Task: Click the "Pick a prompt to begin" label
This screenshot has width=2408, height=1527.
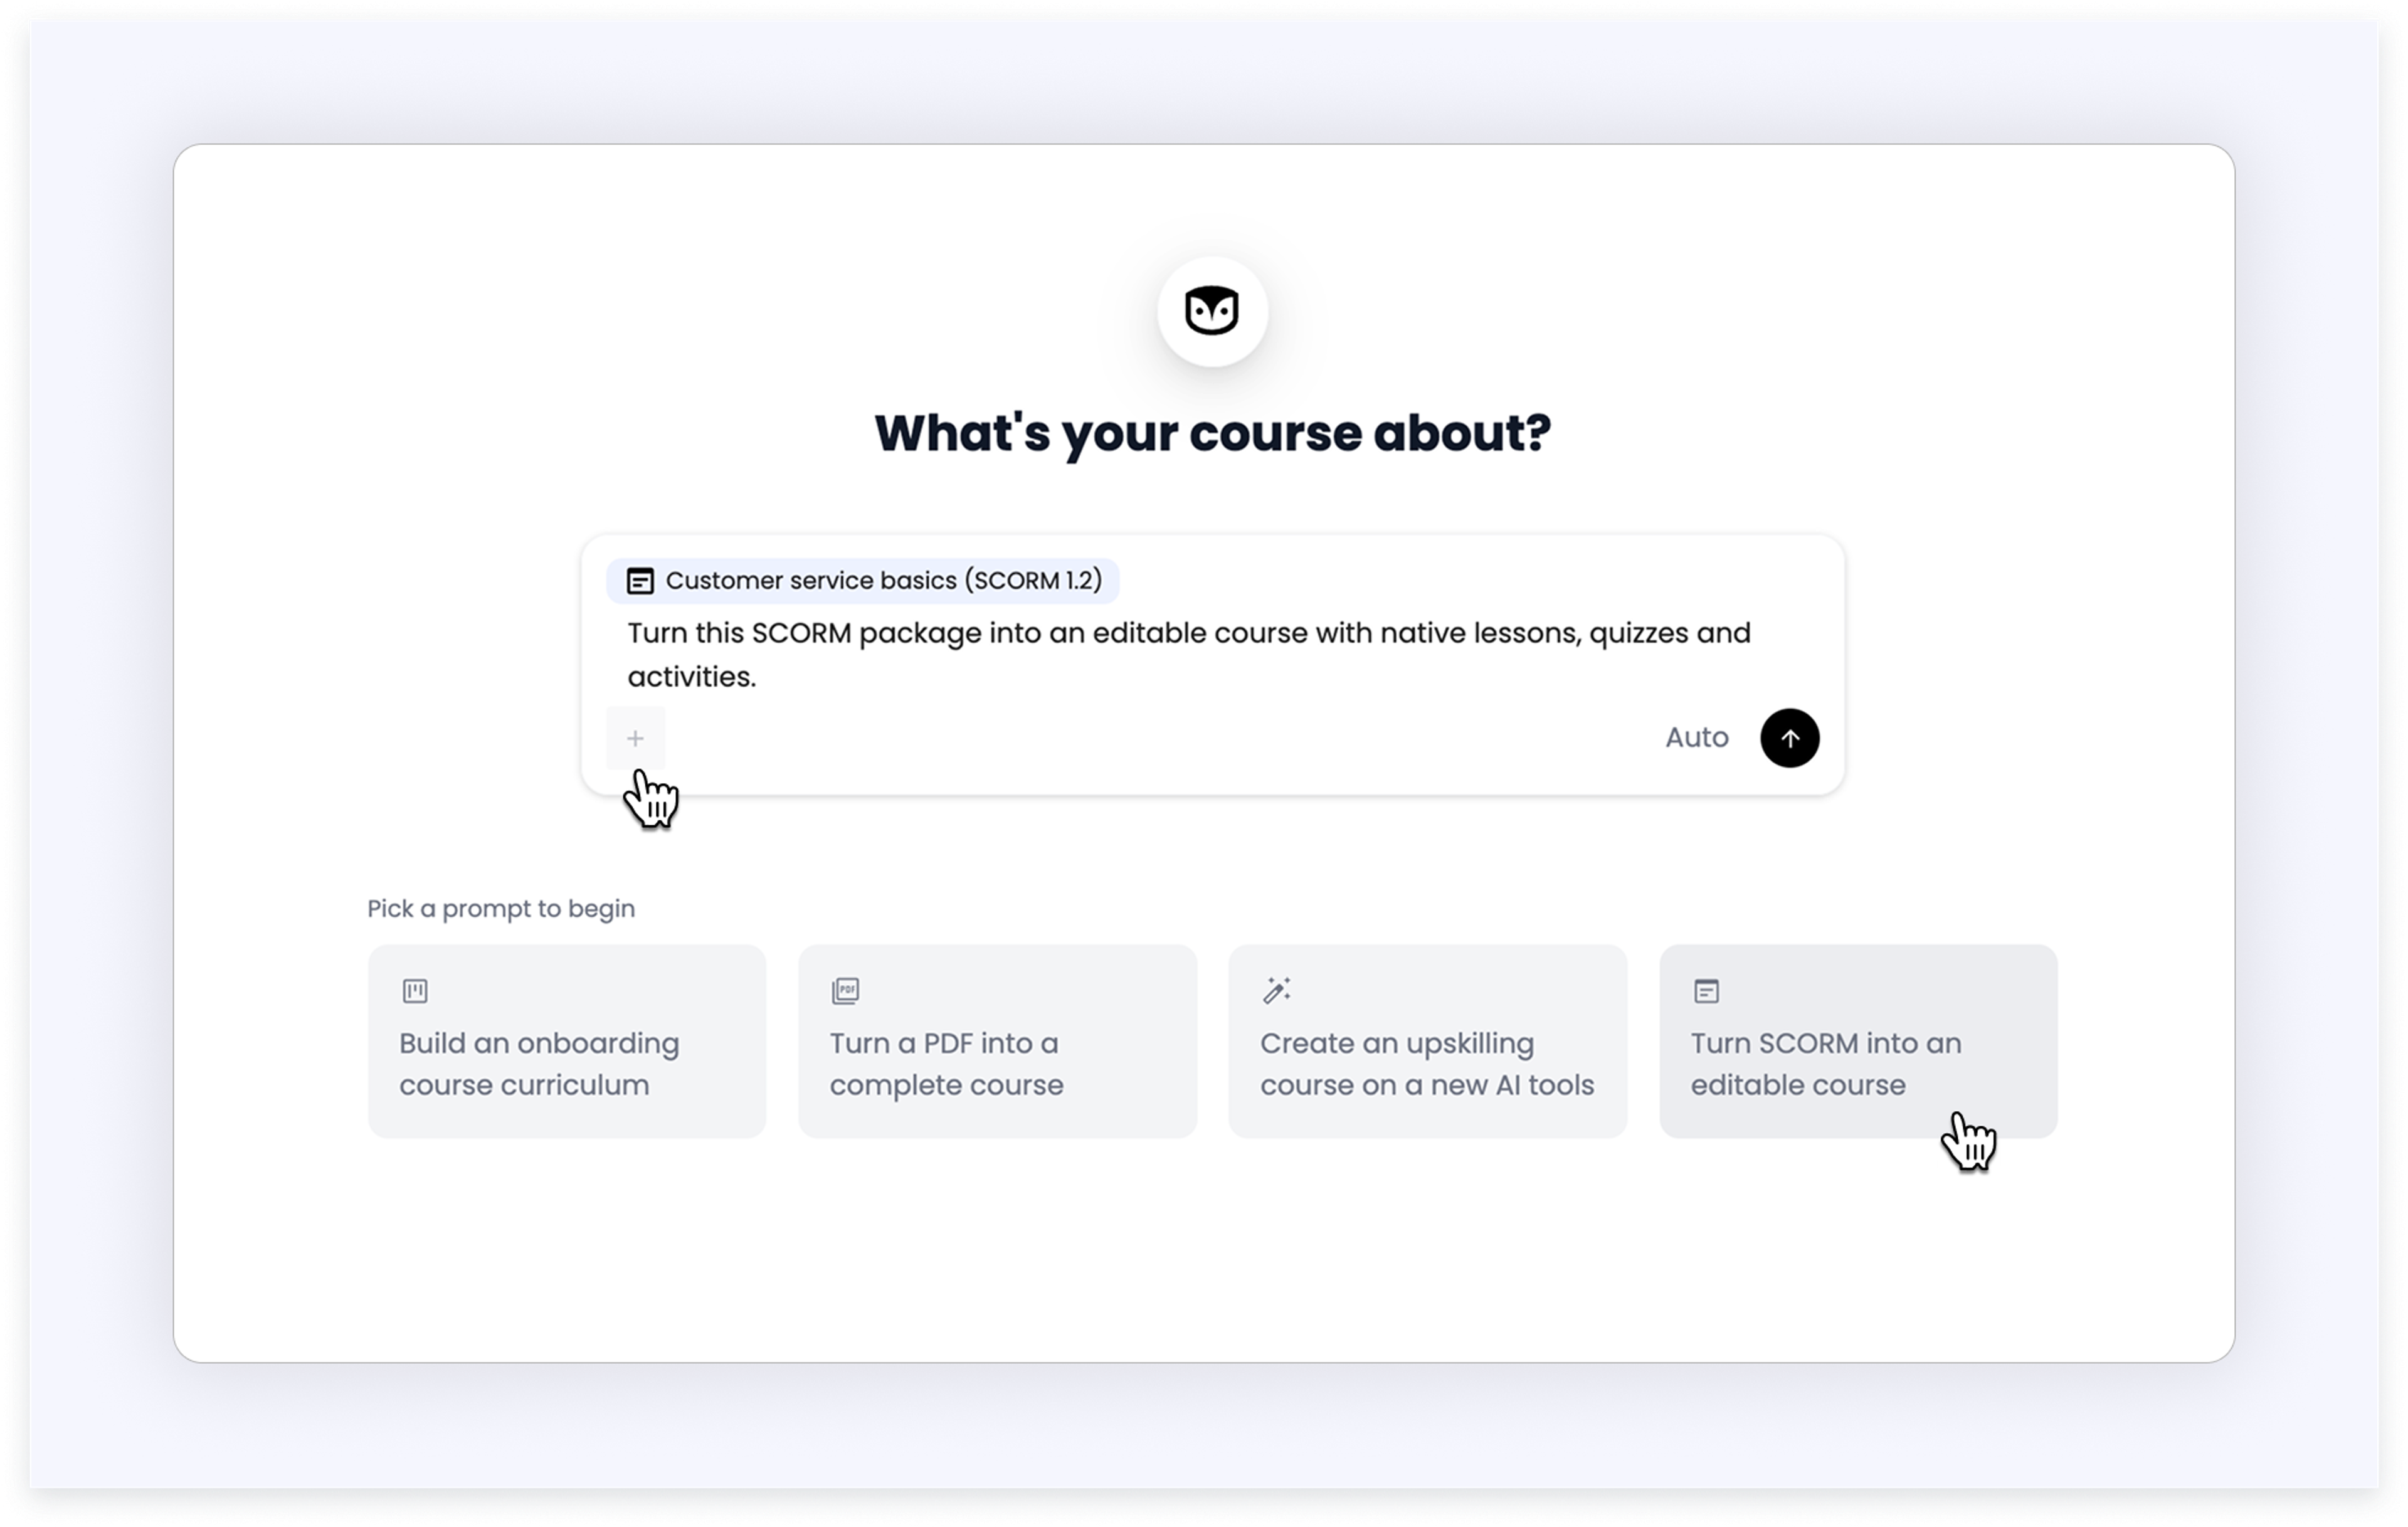Action: tap(501, 909)
